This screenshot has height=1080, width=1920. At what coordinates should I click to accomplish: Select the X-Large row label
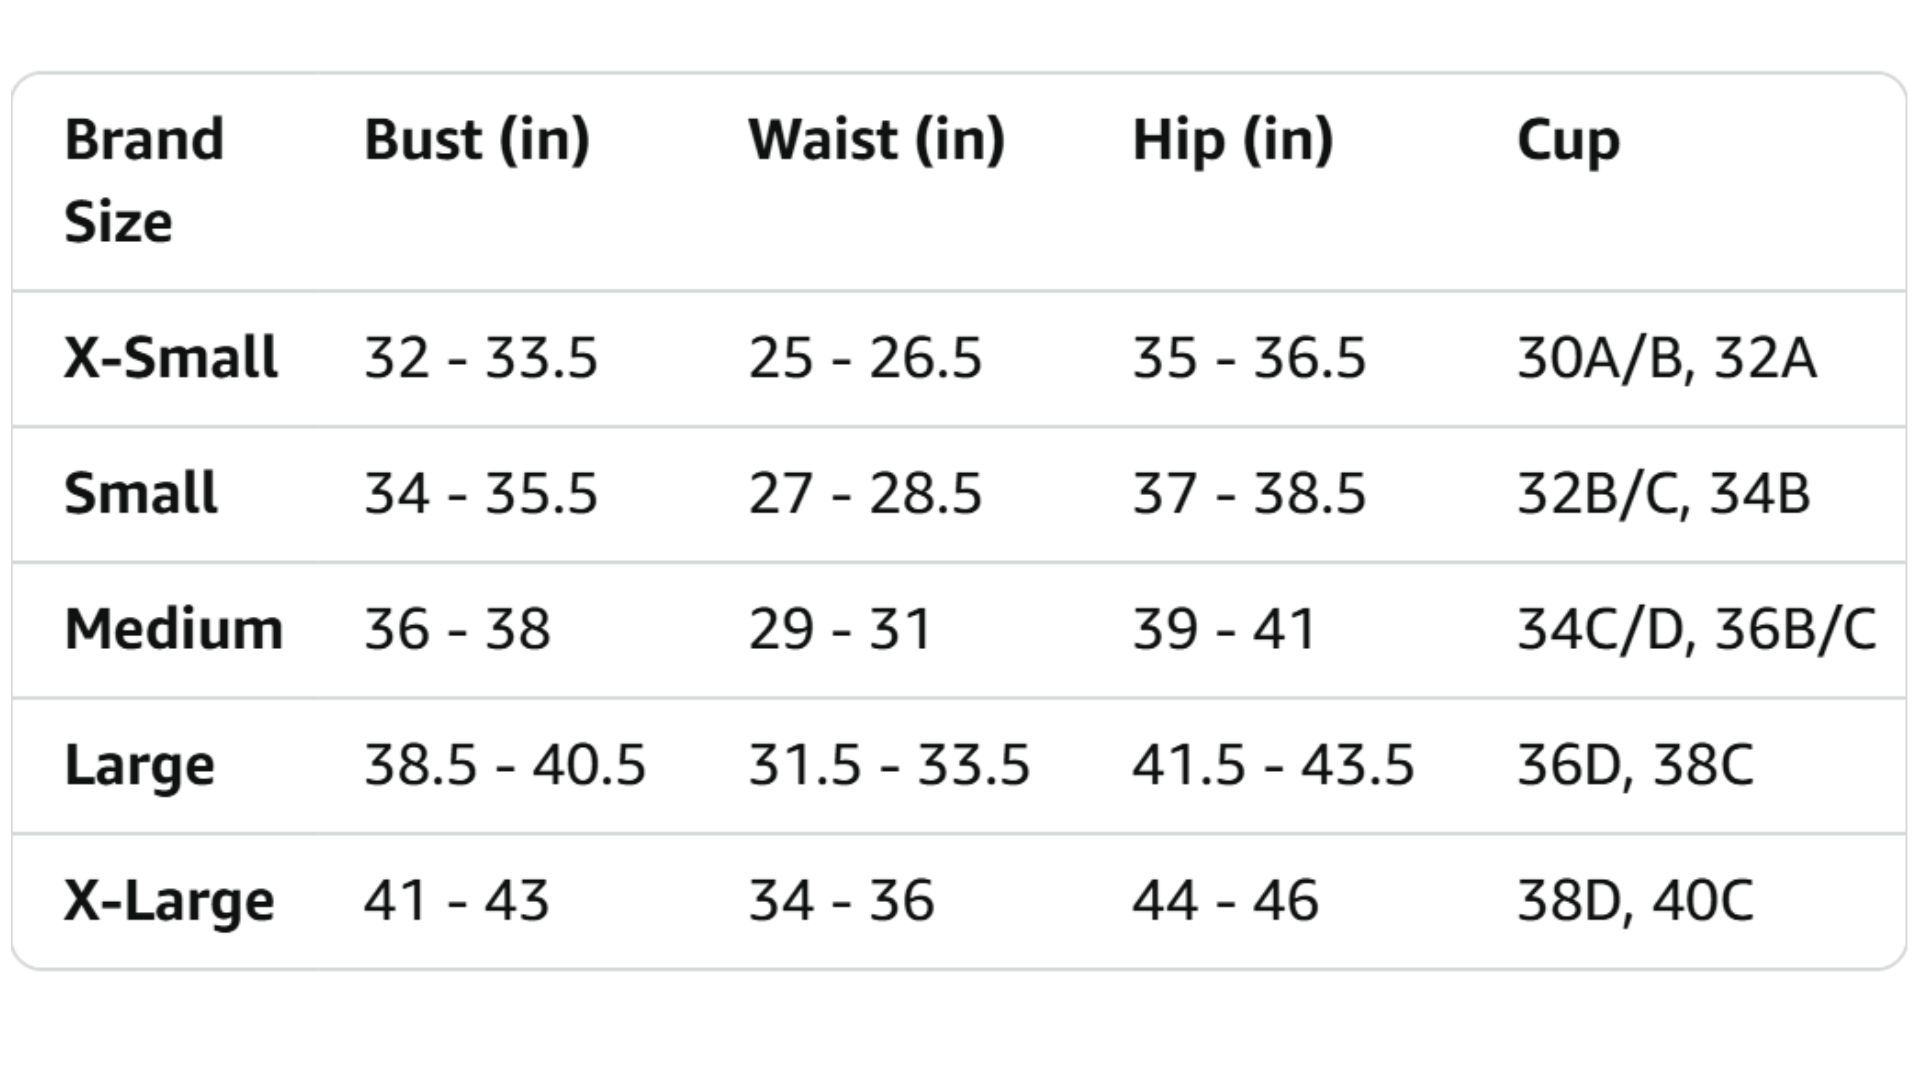tap(168, 900)
